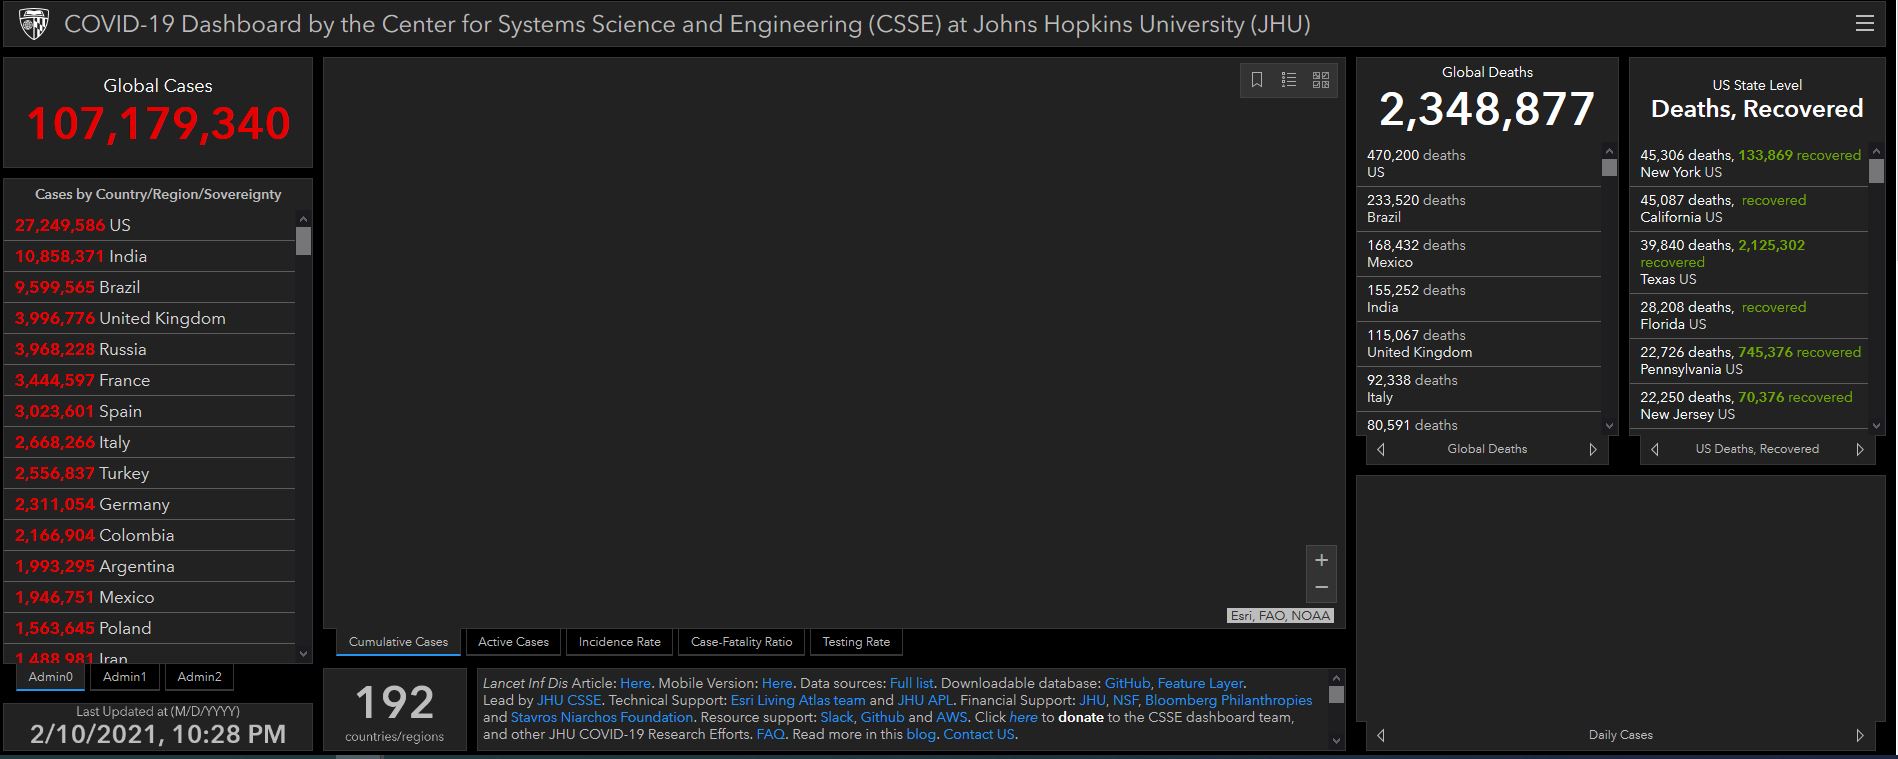
Task: Go to previous panel before US Deaths, Recovered
Action: (1655, 450)
